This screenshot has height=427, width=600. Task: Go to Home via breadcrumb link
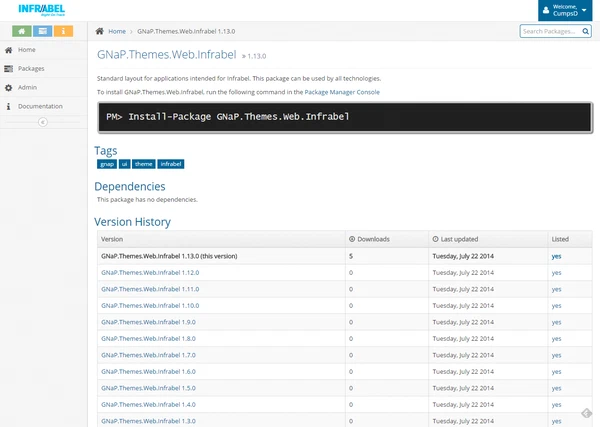(x=117, y=31)
